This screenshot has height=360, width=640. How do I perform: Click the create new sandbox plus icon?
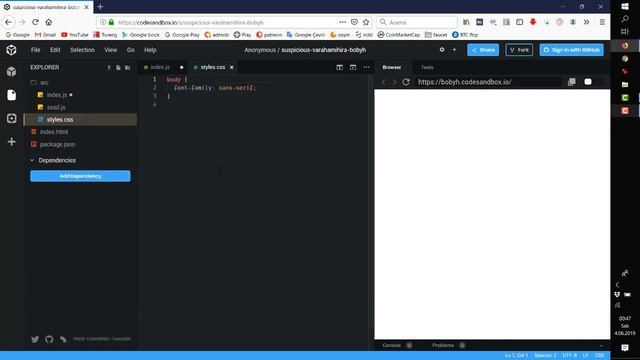454,50
